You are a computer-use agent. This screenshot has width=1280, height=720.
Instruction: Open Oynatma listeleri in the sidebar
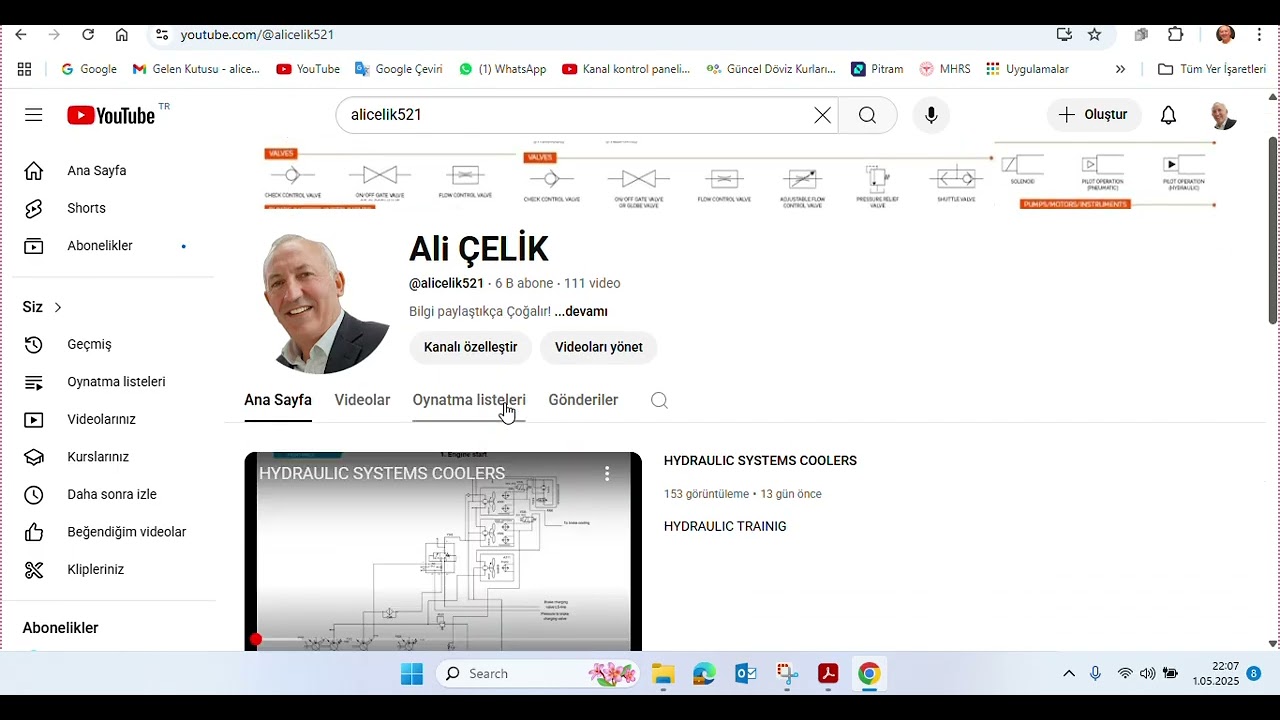pos(113,382)
